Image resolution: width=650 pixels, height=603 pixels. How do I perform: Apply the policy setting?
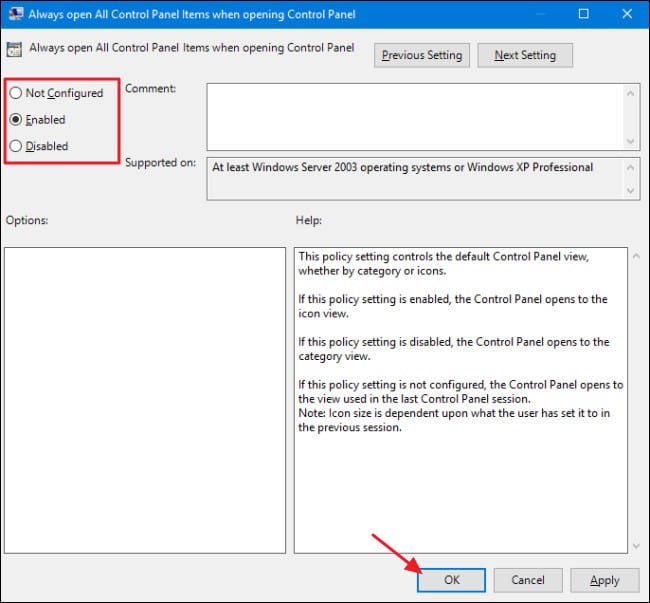pyautogui.click(x=604, y=580)
